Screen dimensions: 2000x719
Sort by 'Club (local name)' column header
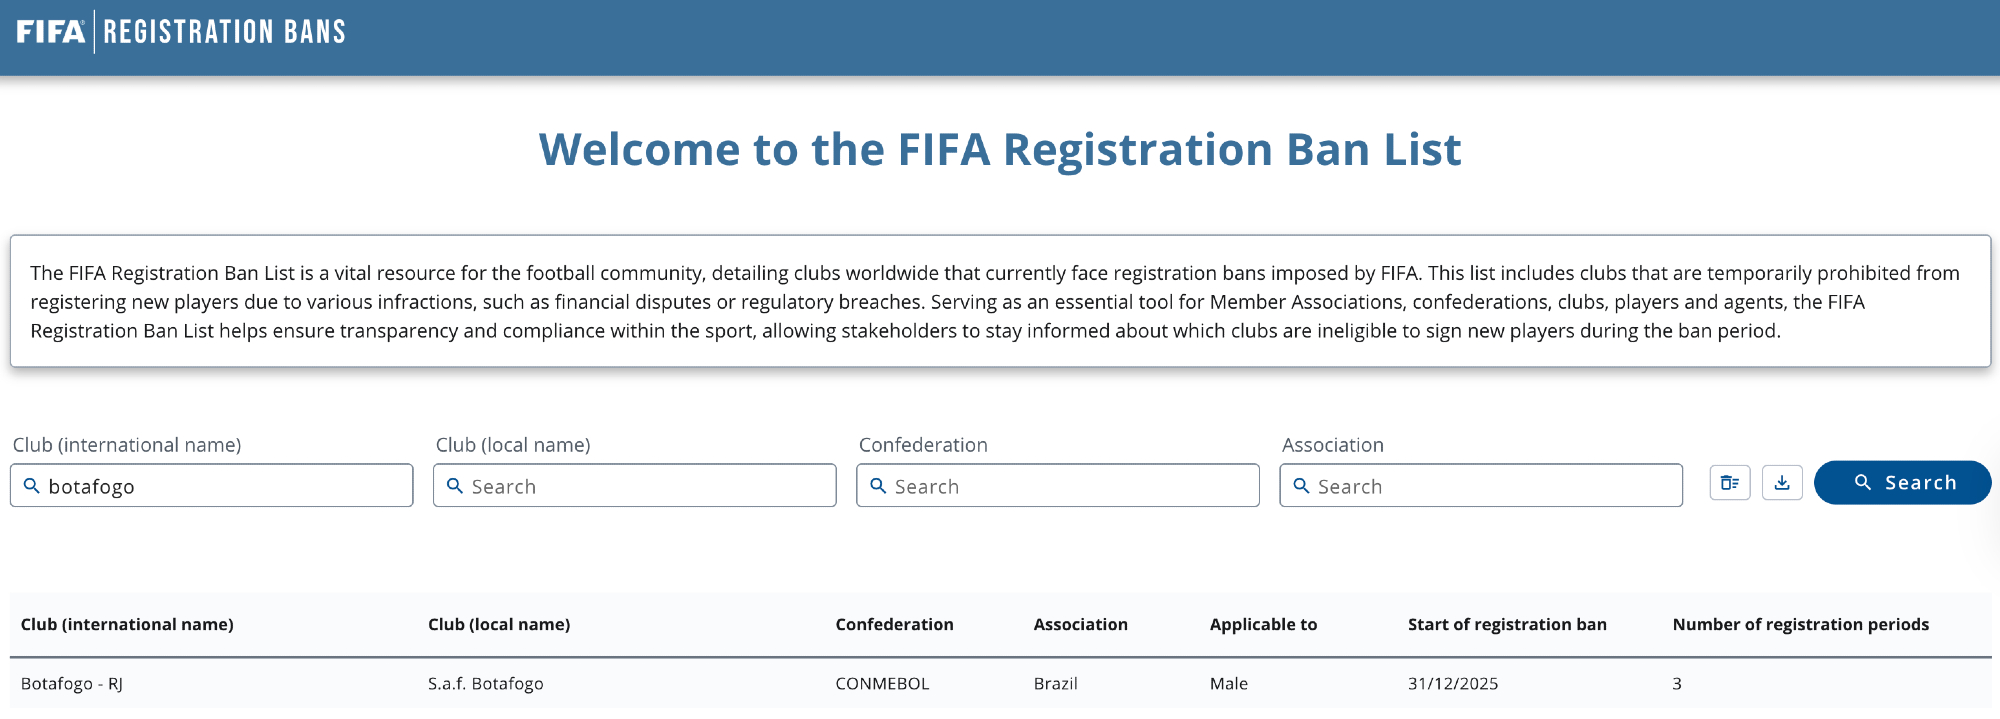pos(499,624)
